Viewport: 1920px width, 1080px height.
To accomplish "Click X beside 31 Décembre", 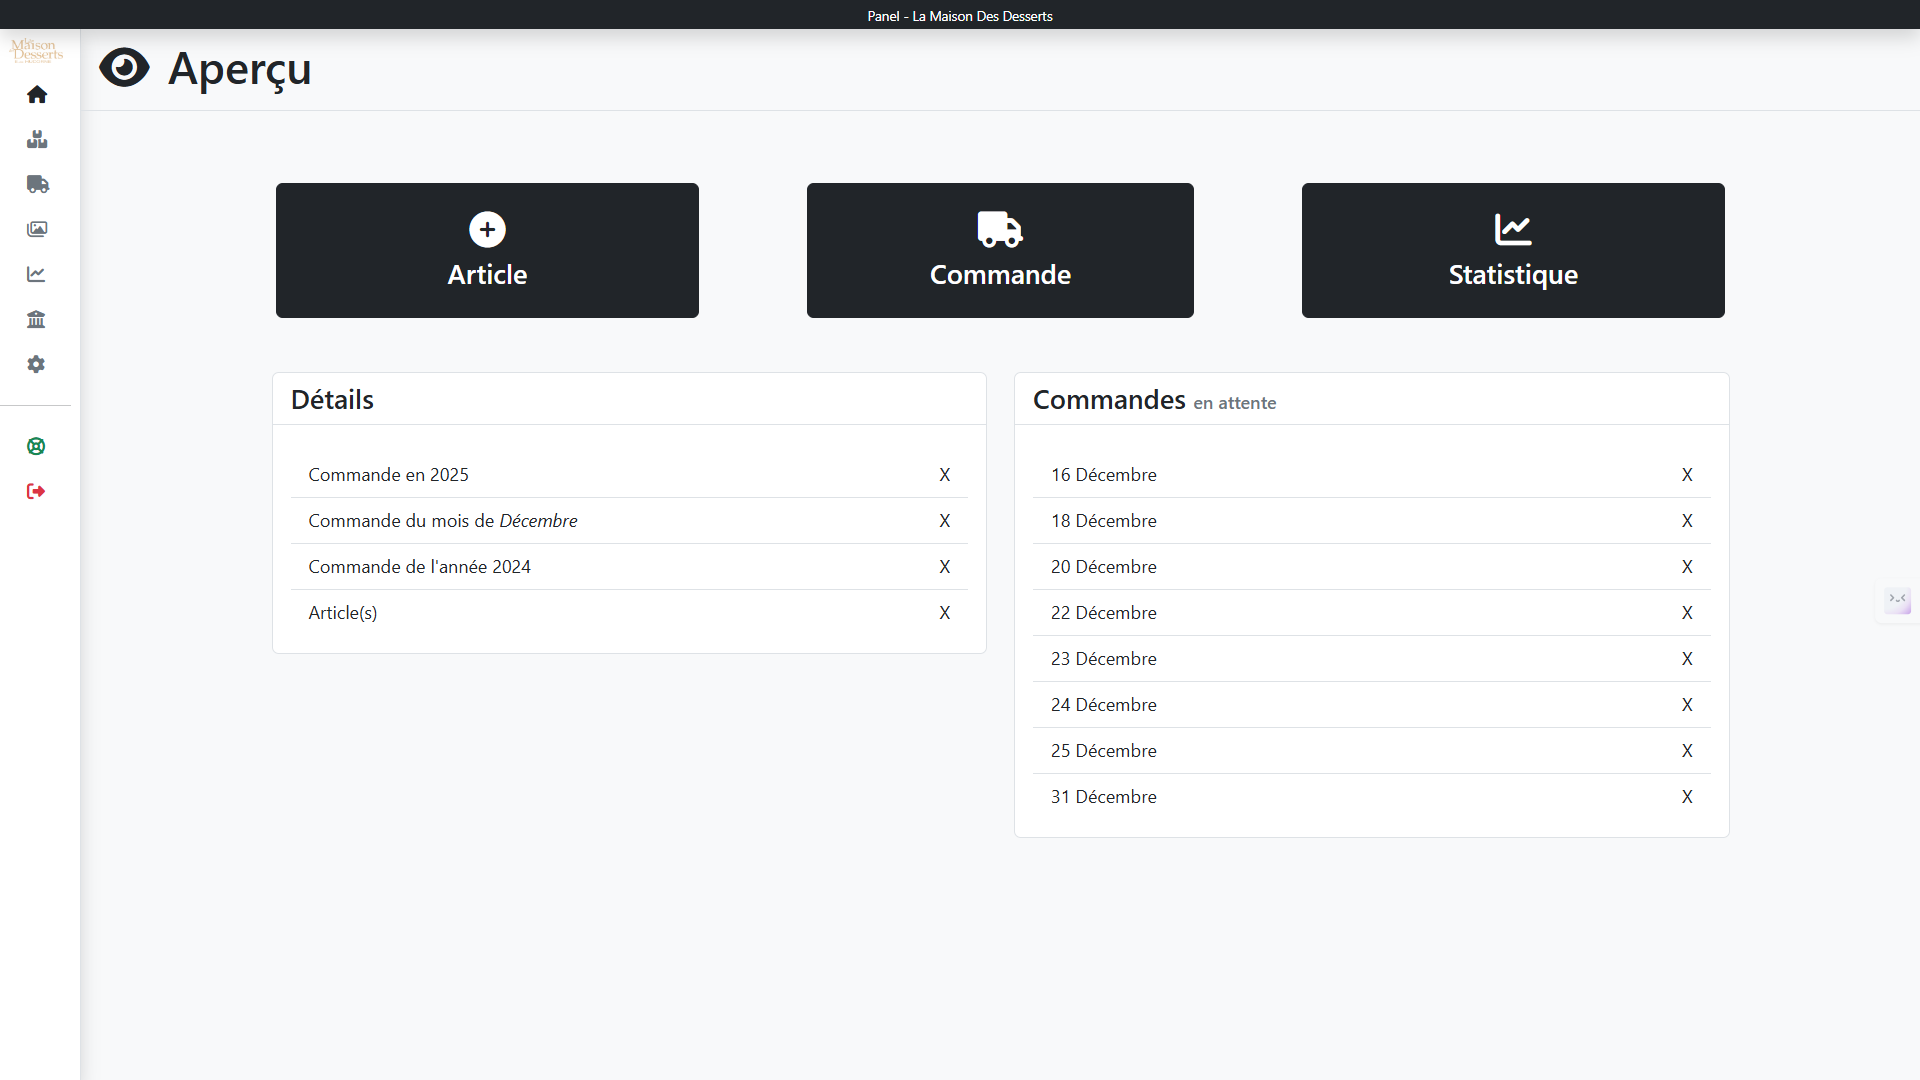I will [1687, 797].
